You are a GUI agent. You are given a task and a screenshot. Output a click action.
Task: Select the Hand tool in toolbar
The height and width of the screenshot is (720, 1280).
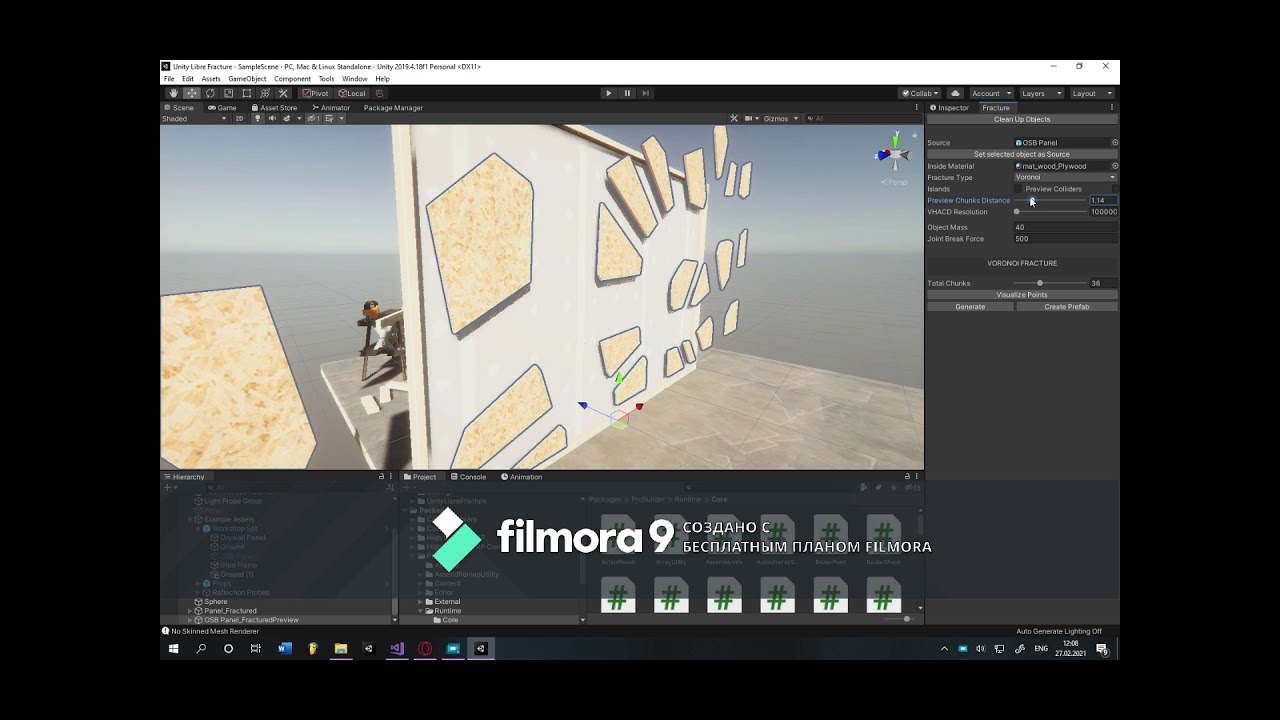(173, 93)
